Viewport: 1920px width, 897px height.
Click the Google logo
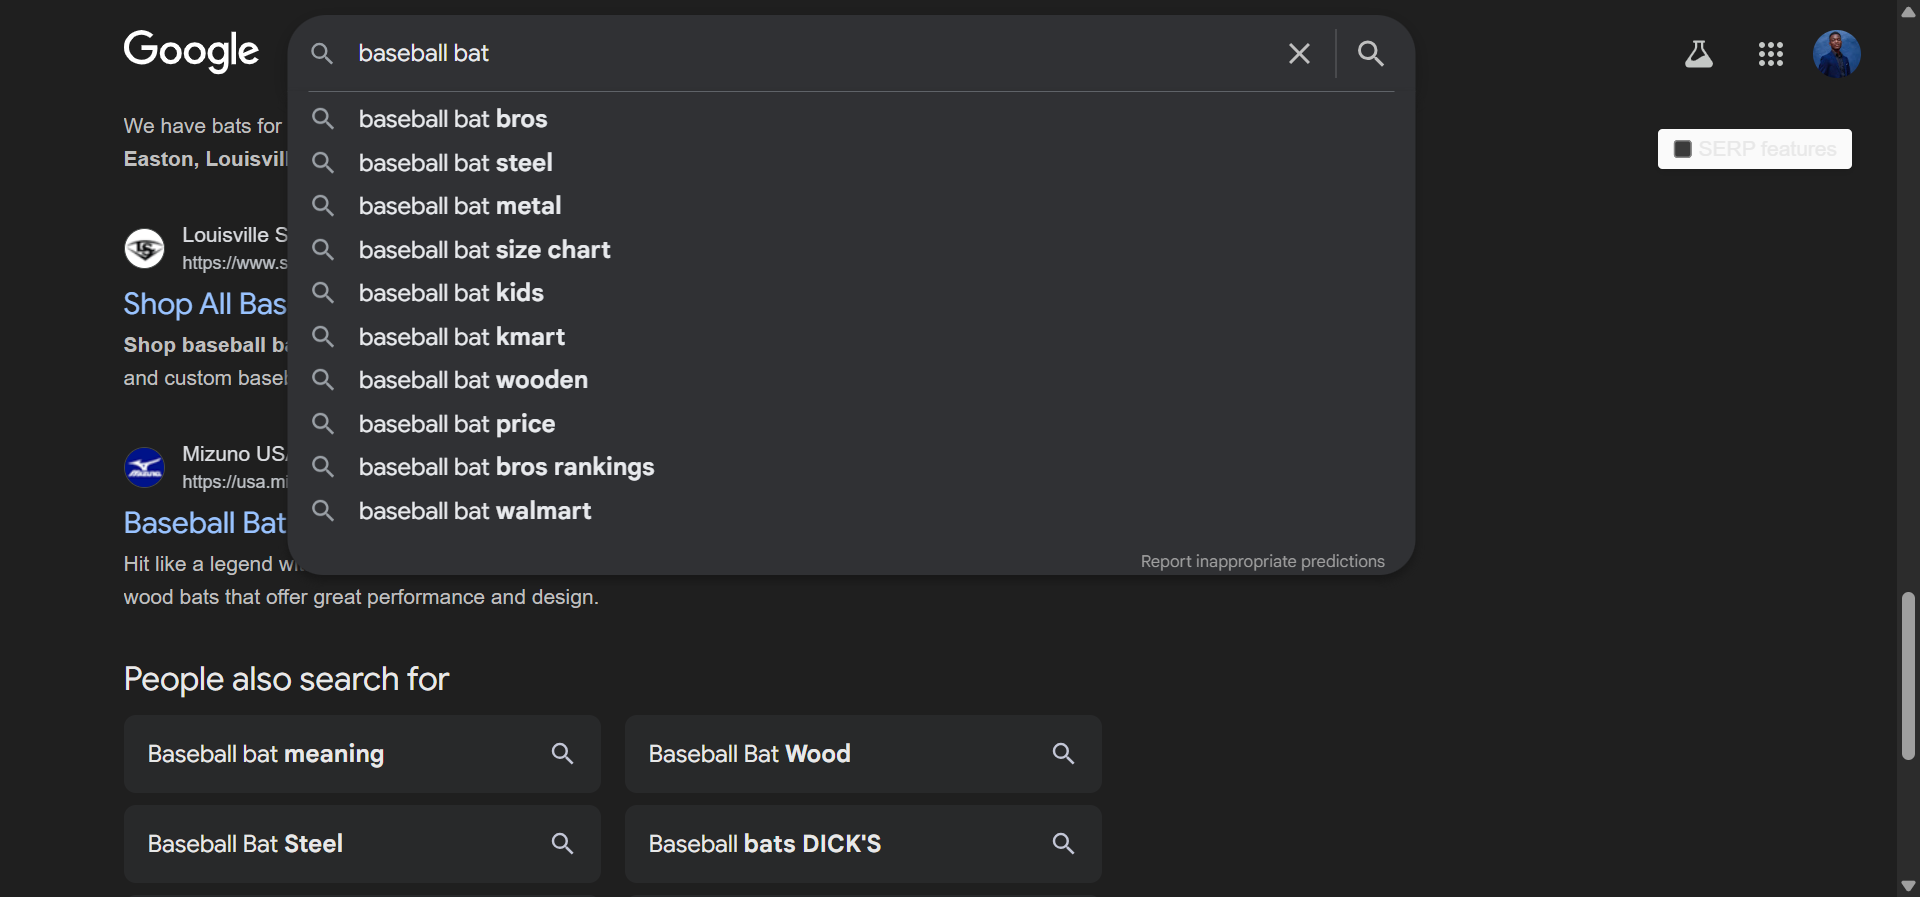coord(191,51)
